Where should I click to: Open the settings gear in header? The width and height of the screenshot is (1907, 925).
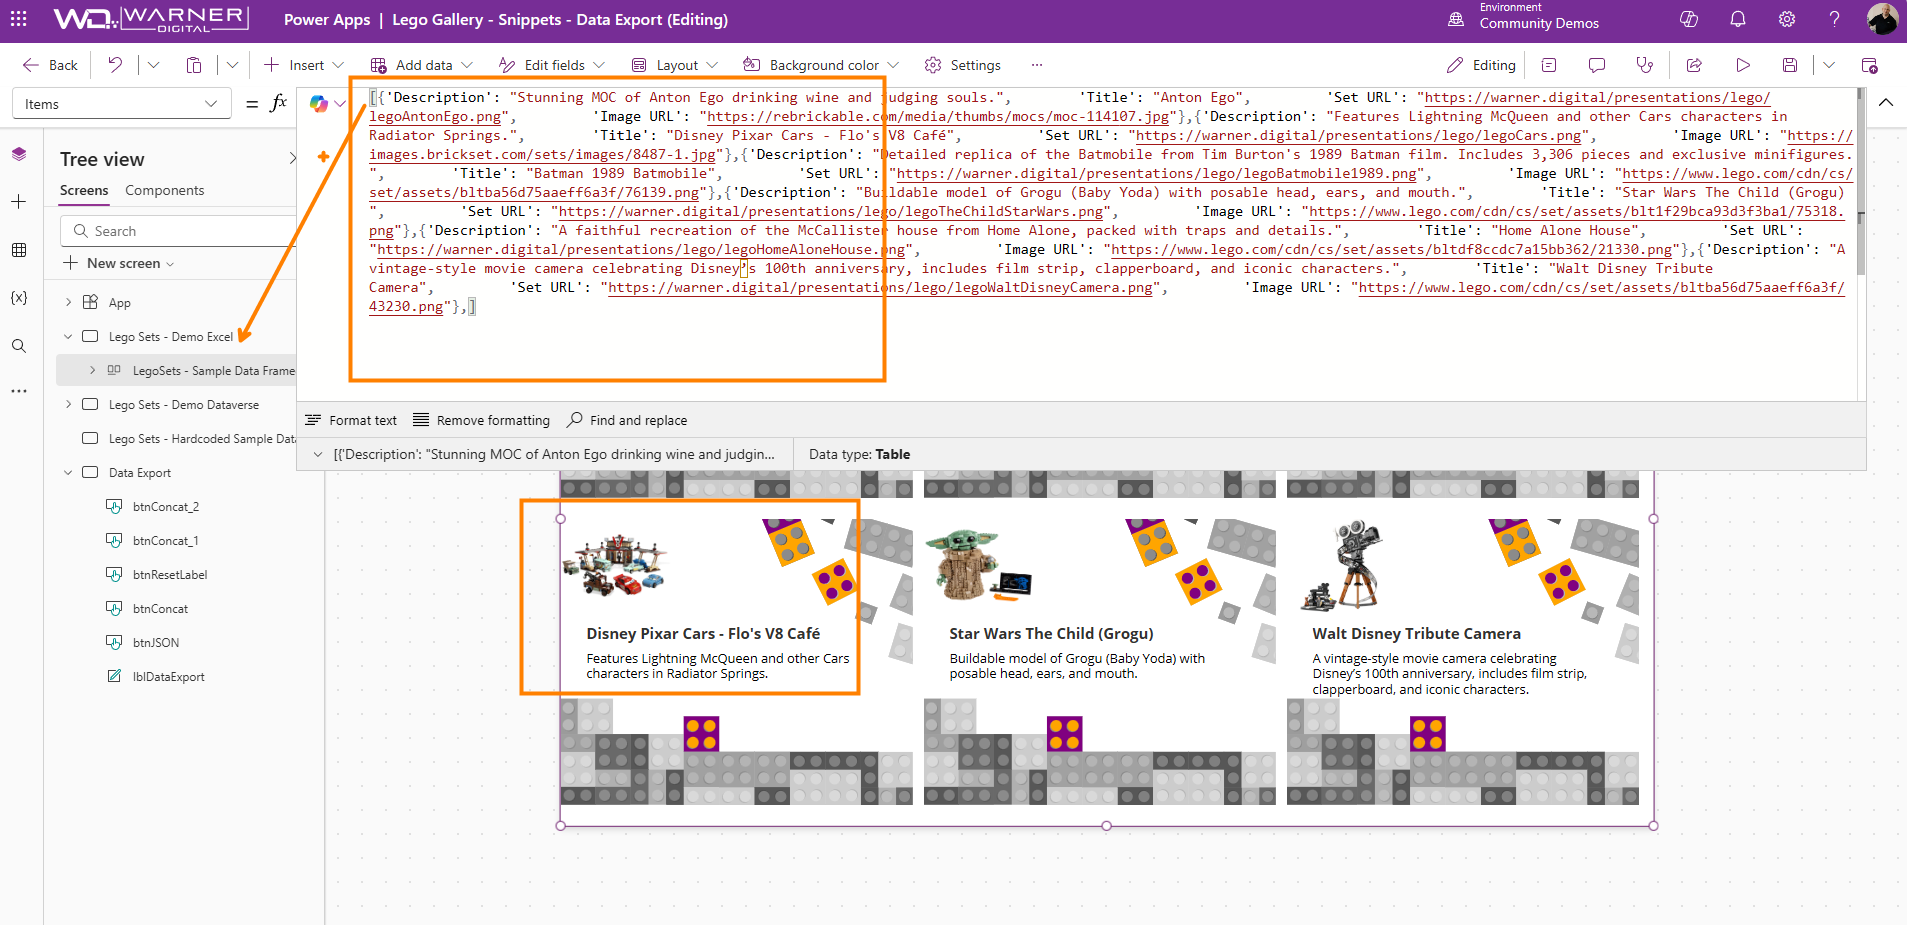(x=1787, y=19)
